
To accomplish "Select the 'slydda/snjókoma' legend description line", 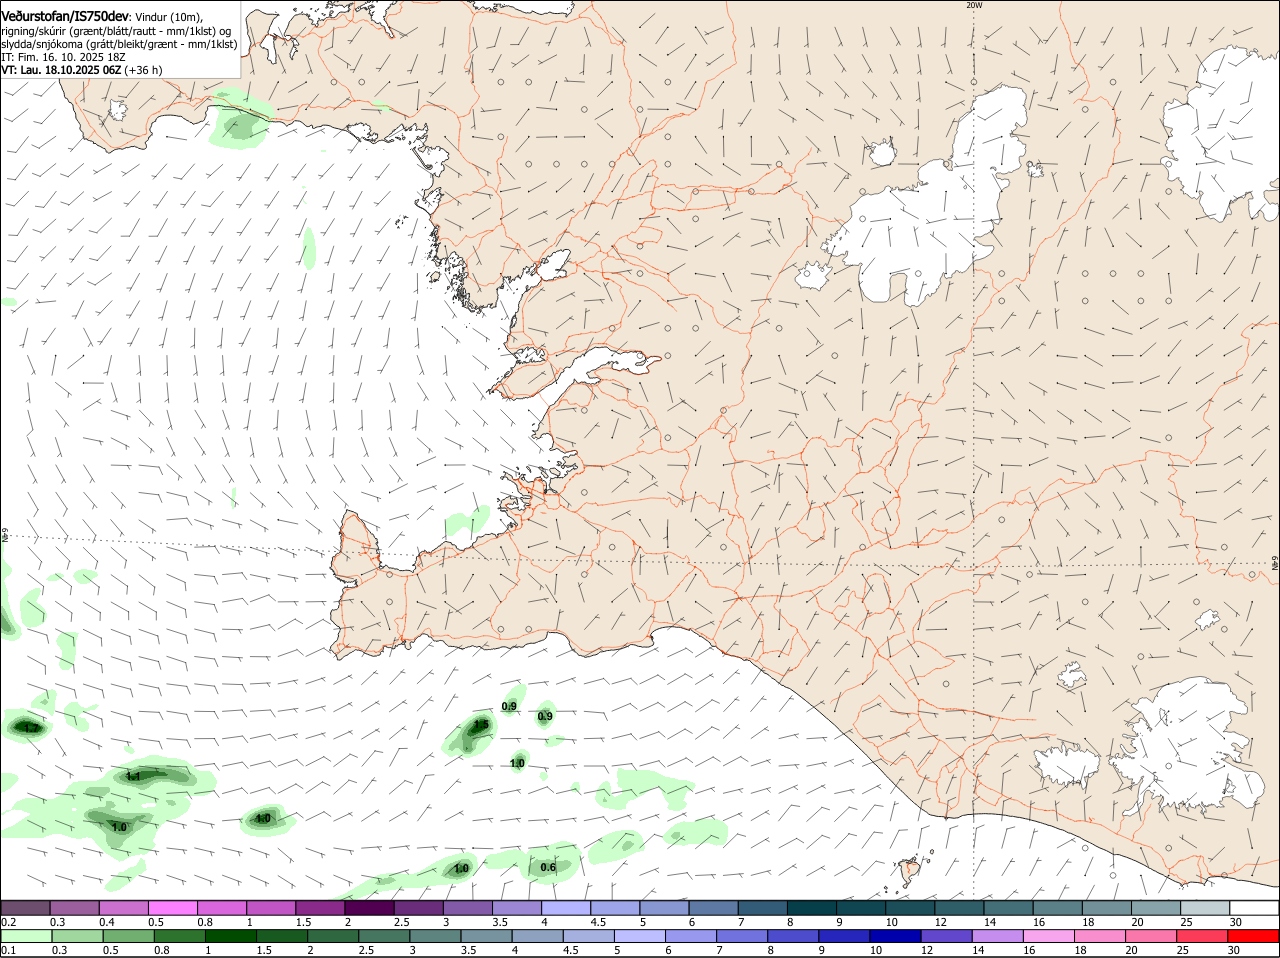I will tap(119, 44).
